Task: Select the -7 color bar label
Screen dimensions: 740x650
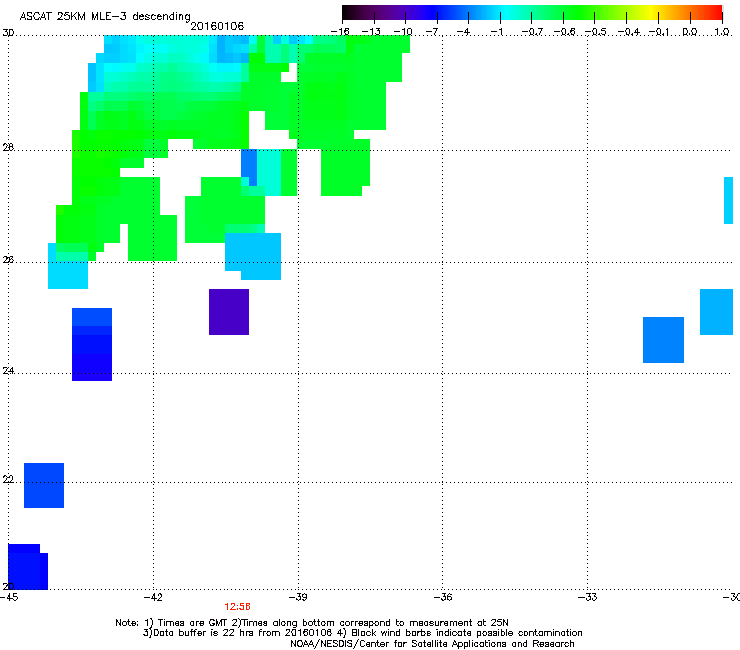Action: [434, 32]
